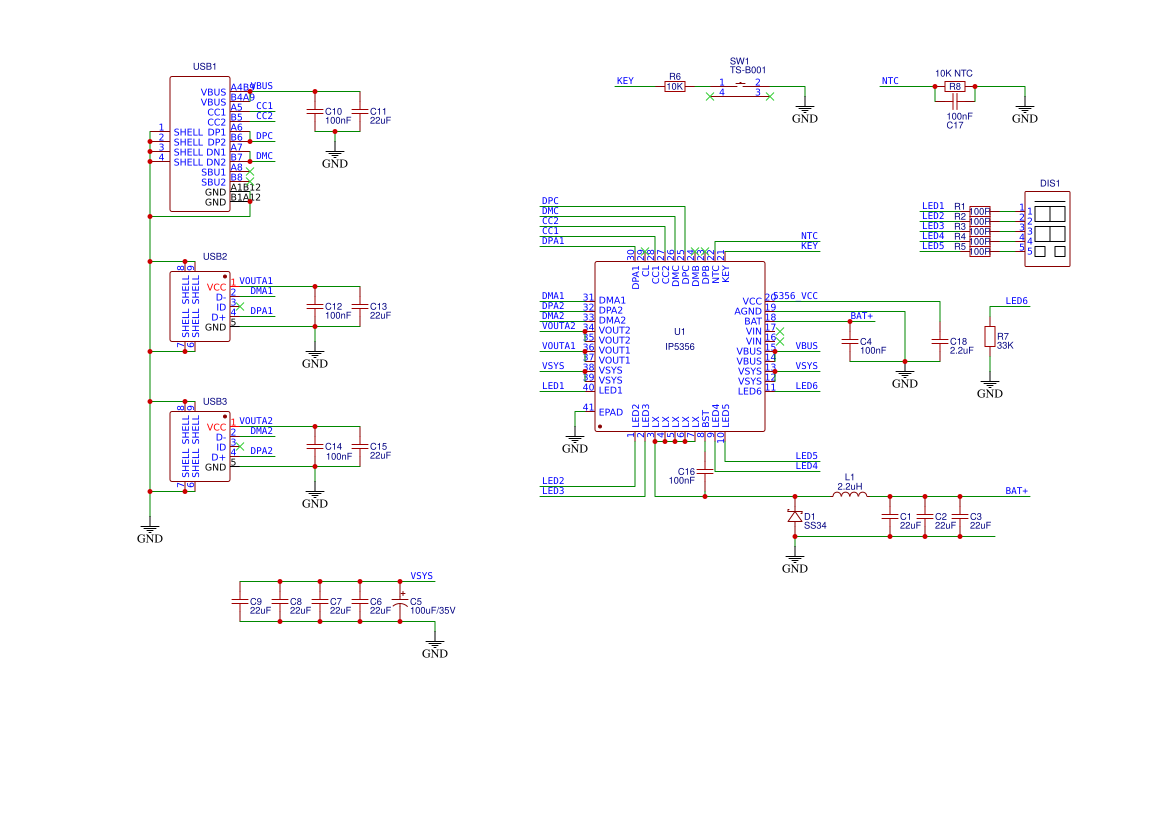This screenshot has height=827, width=1169.
Task: Select the LED1 net label beside R1
Action: (x=933, y=206)
